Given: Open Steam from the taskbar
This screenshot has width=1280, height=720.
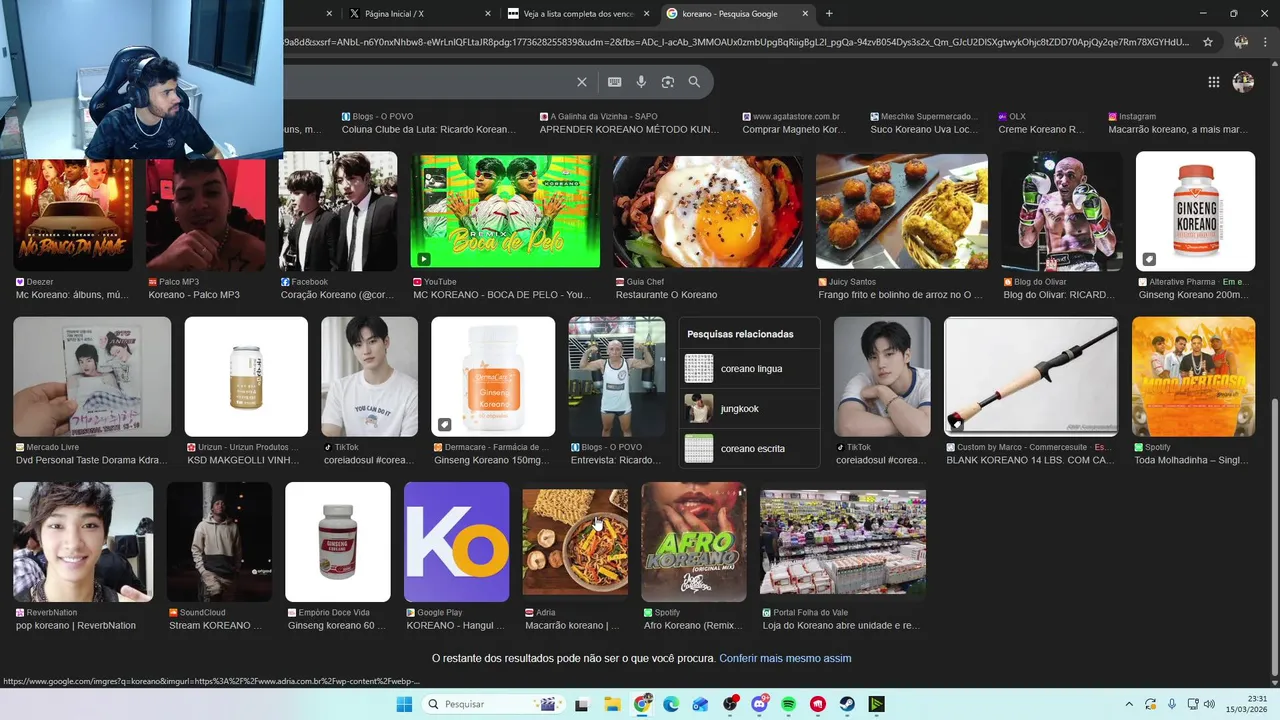Looking at the screenshot, I should 847,704.
